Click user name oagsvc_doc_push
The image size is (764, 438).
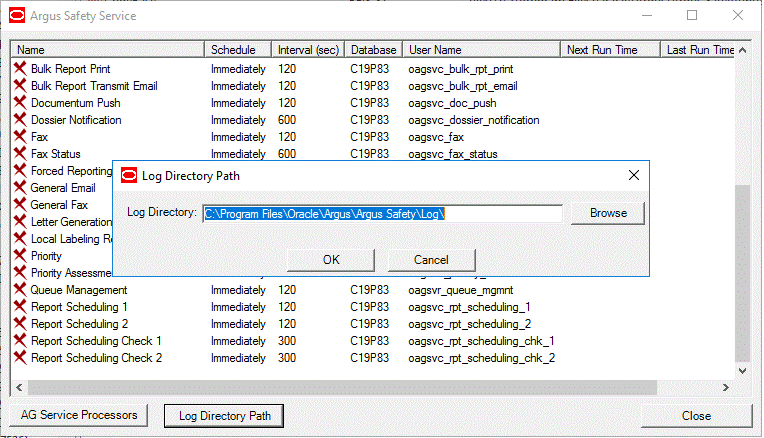pos(452,103)
